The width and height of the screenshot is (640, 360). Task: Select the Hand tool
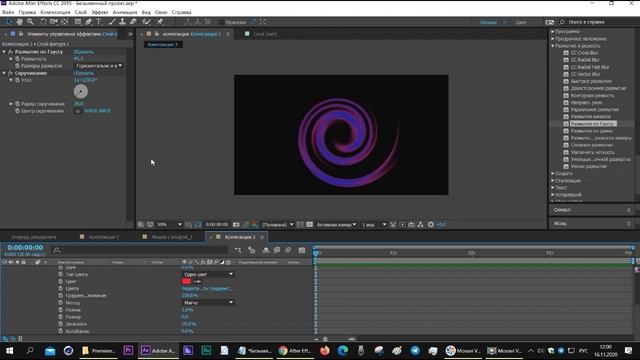click(x=19, y=22)
